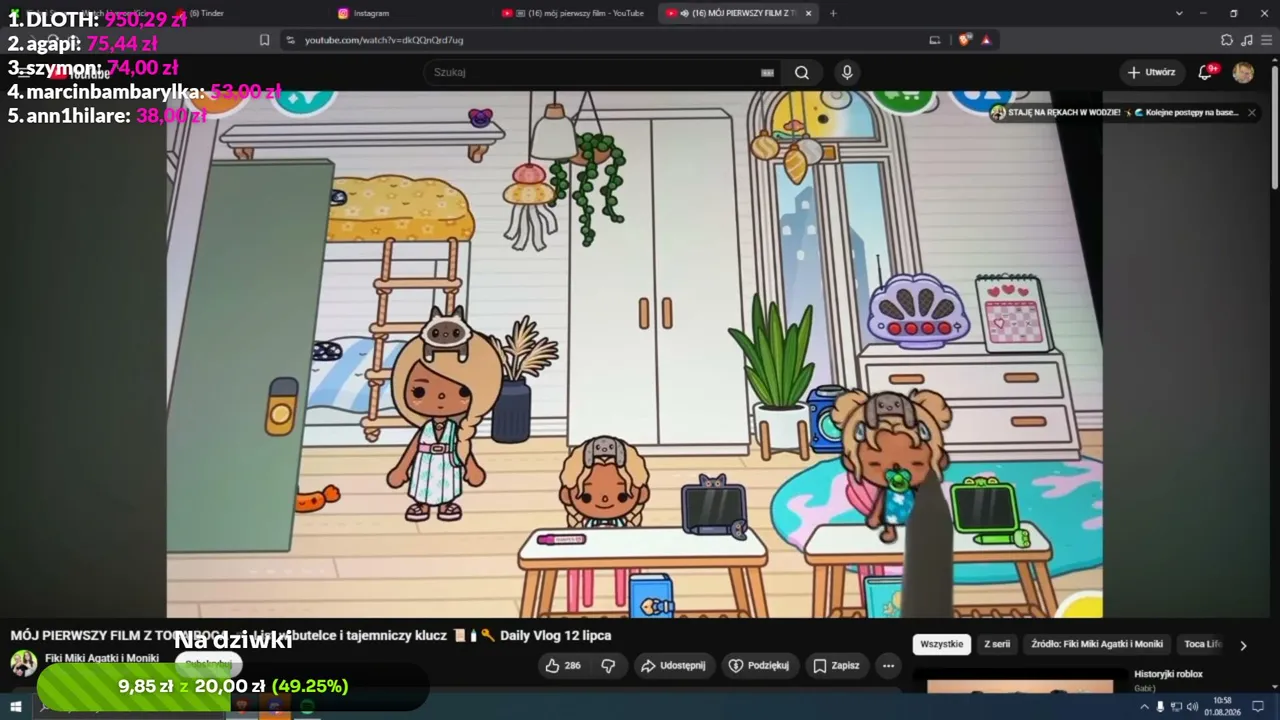This screenshot has width=1280, height=720.
Task: Open the tab search dropdown arrow in title bar
Action: pyautogui.click(x=1179, y=13)
